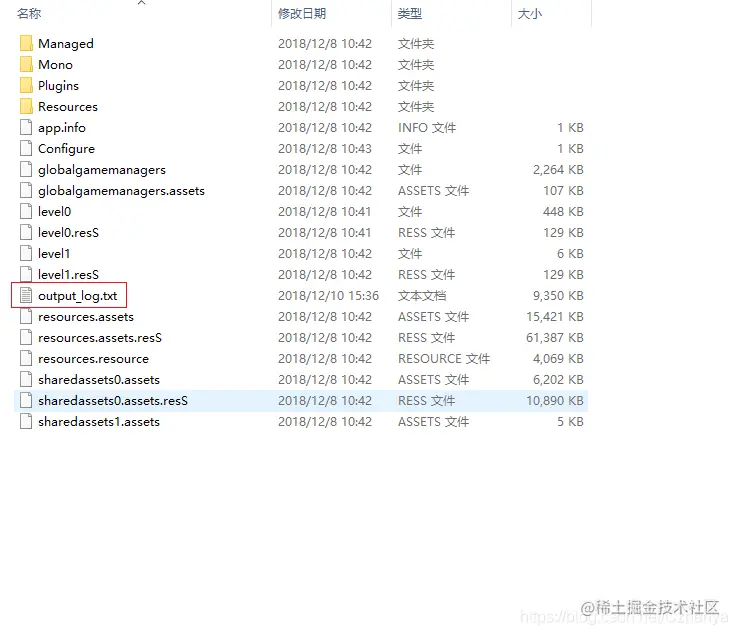The width and height of the screenshot is (738, 635).
Task: Click the Managed folder icon
Action: (26, 43)
